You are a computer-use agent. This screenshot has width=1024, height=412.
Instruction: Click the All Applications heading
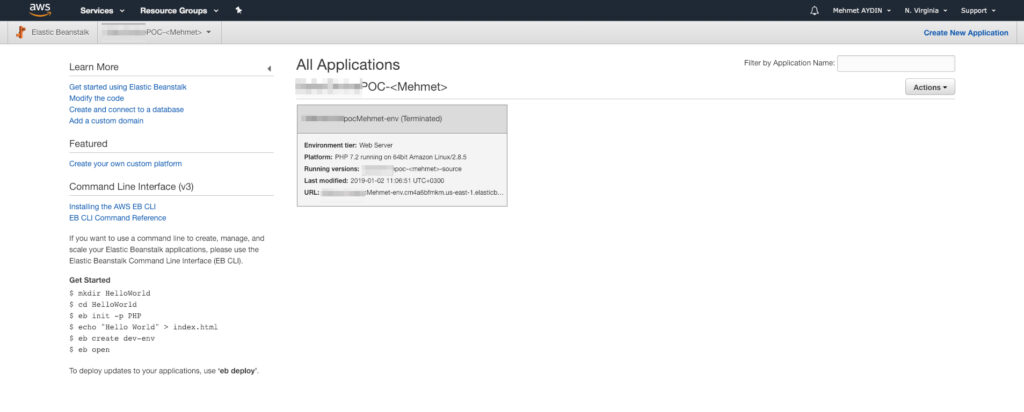348,65
